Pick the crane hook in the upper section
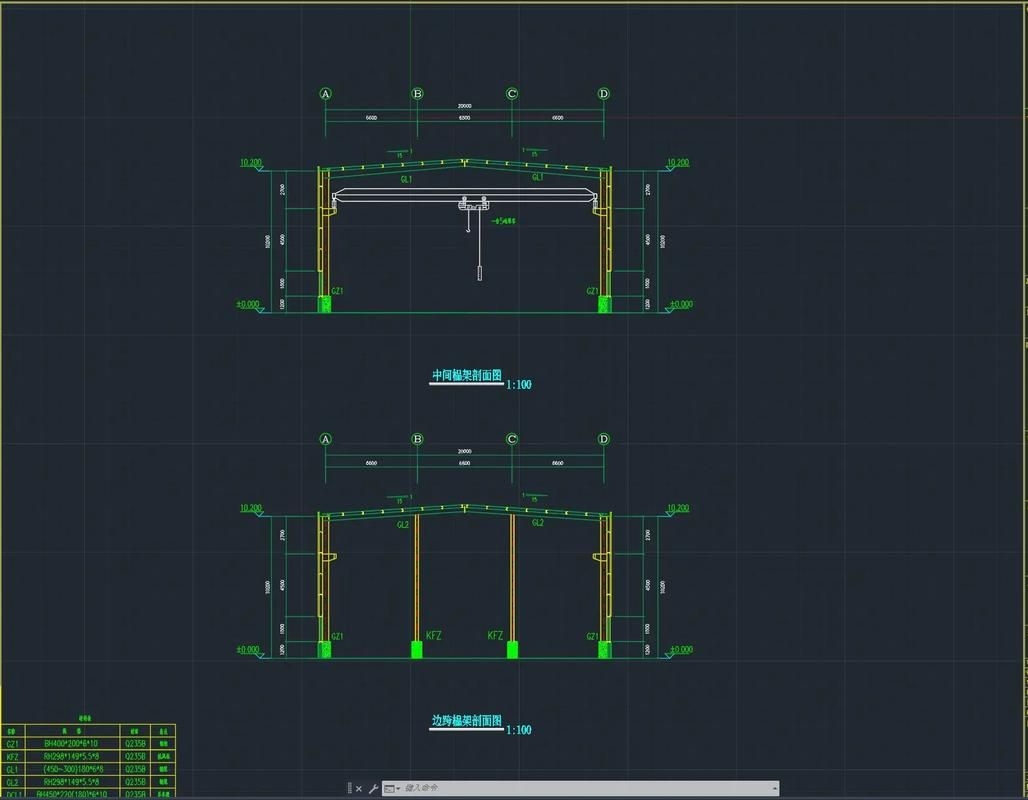The height and width of the screenshot is (800, 1028). 466,229
